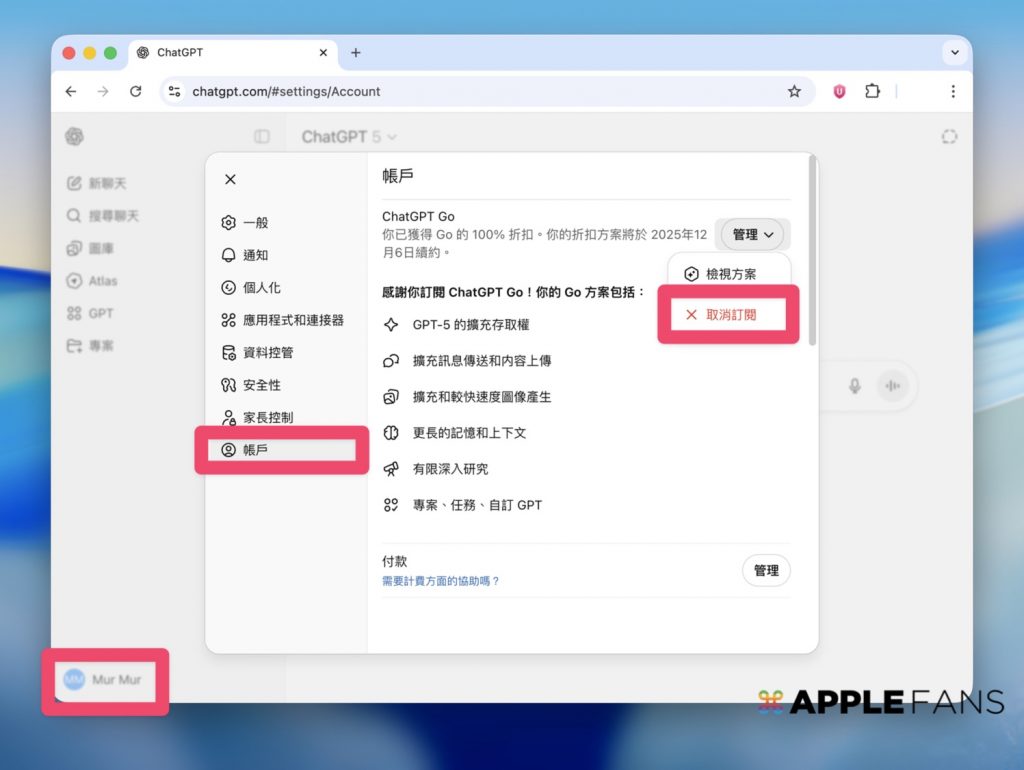Open the 管理 dropdown for ChatGPT Go

[753, 234]
